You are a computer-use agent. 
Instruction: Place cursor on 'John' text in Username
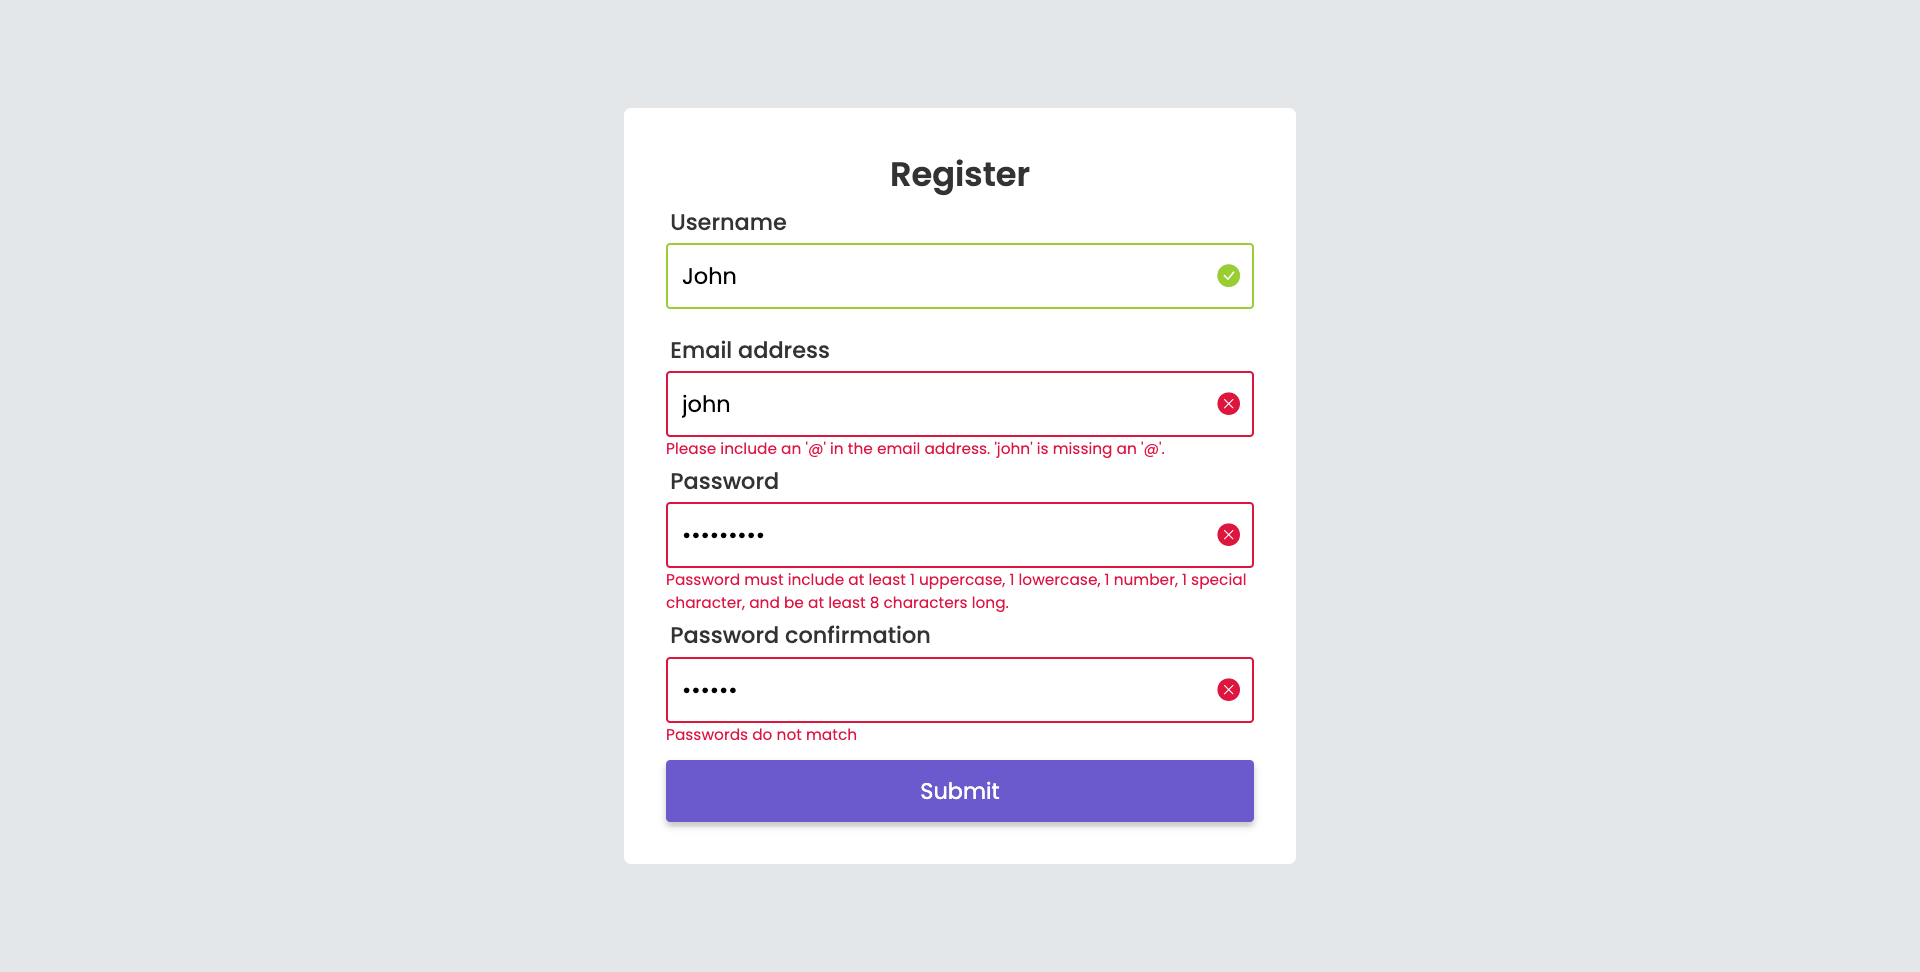709,276
